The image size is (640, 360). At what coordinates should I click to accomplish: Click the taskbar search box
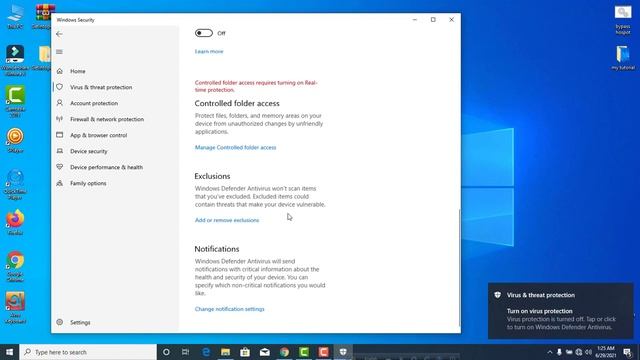[88, 352]
